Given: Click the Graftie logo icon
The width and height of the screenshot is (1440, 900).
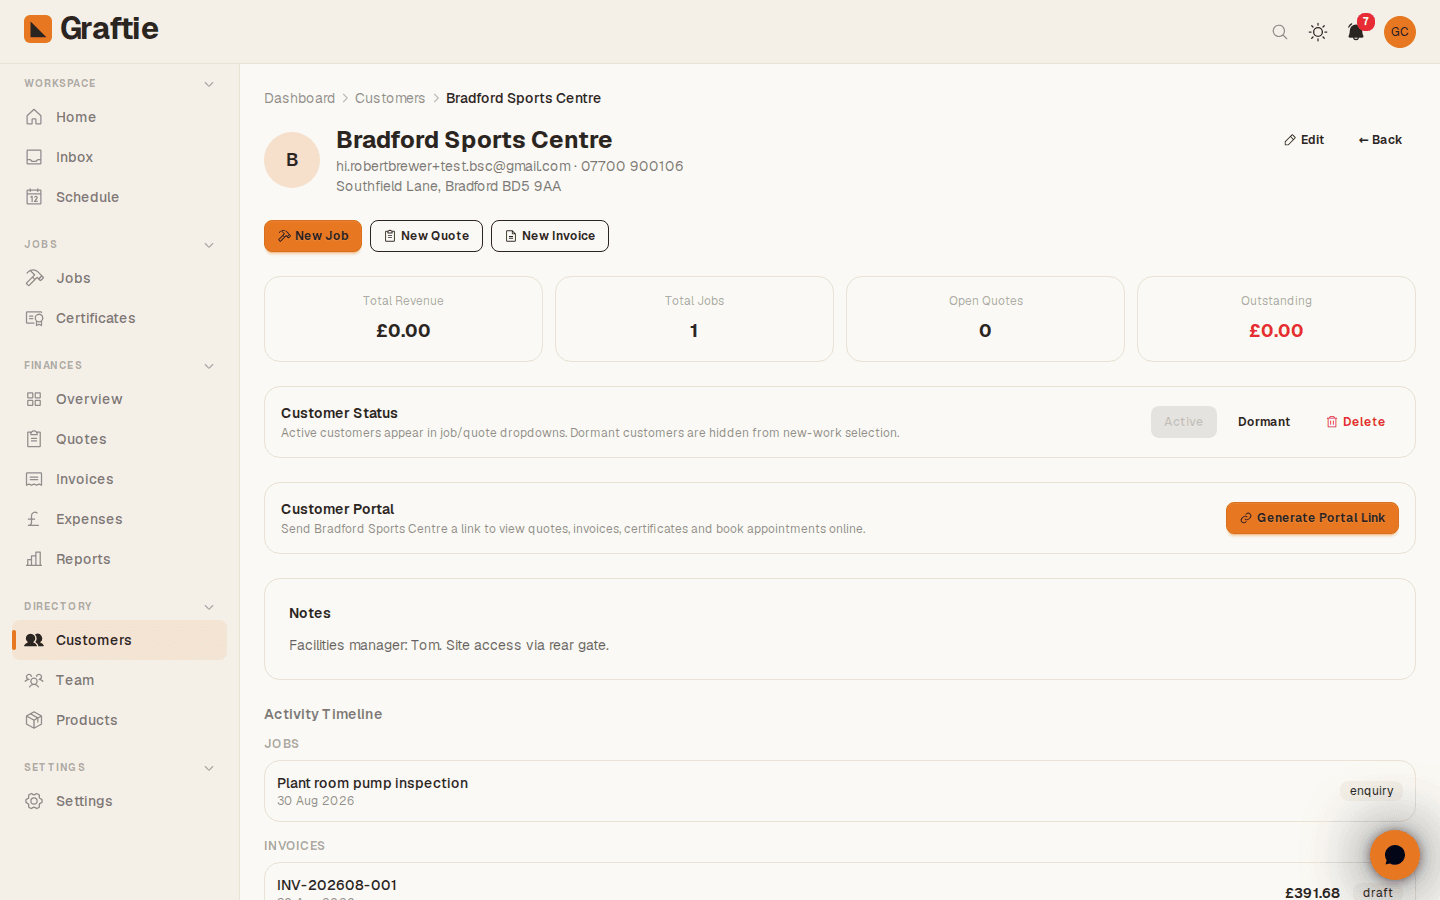Looking at the screenshot, I should [38, 29].
